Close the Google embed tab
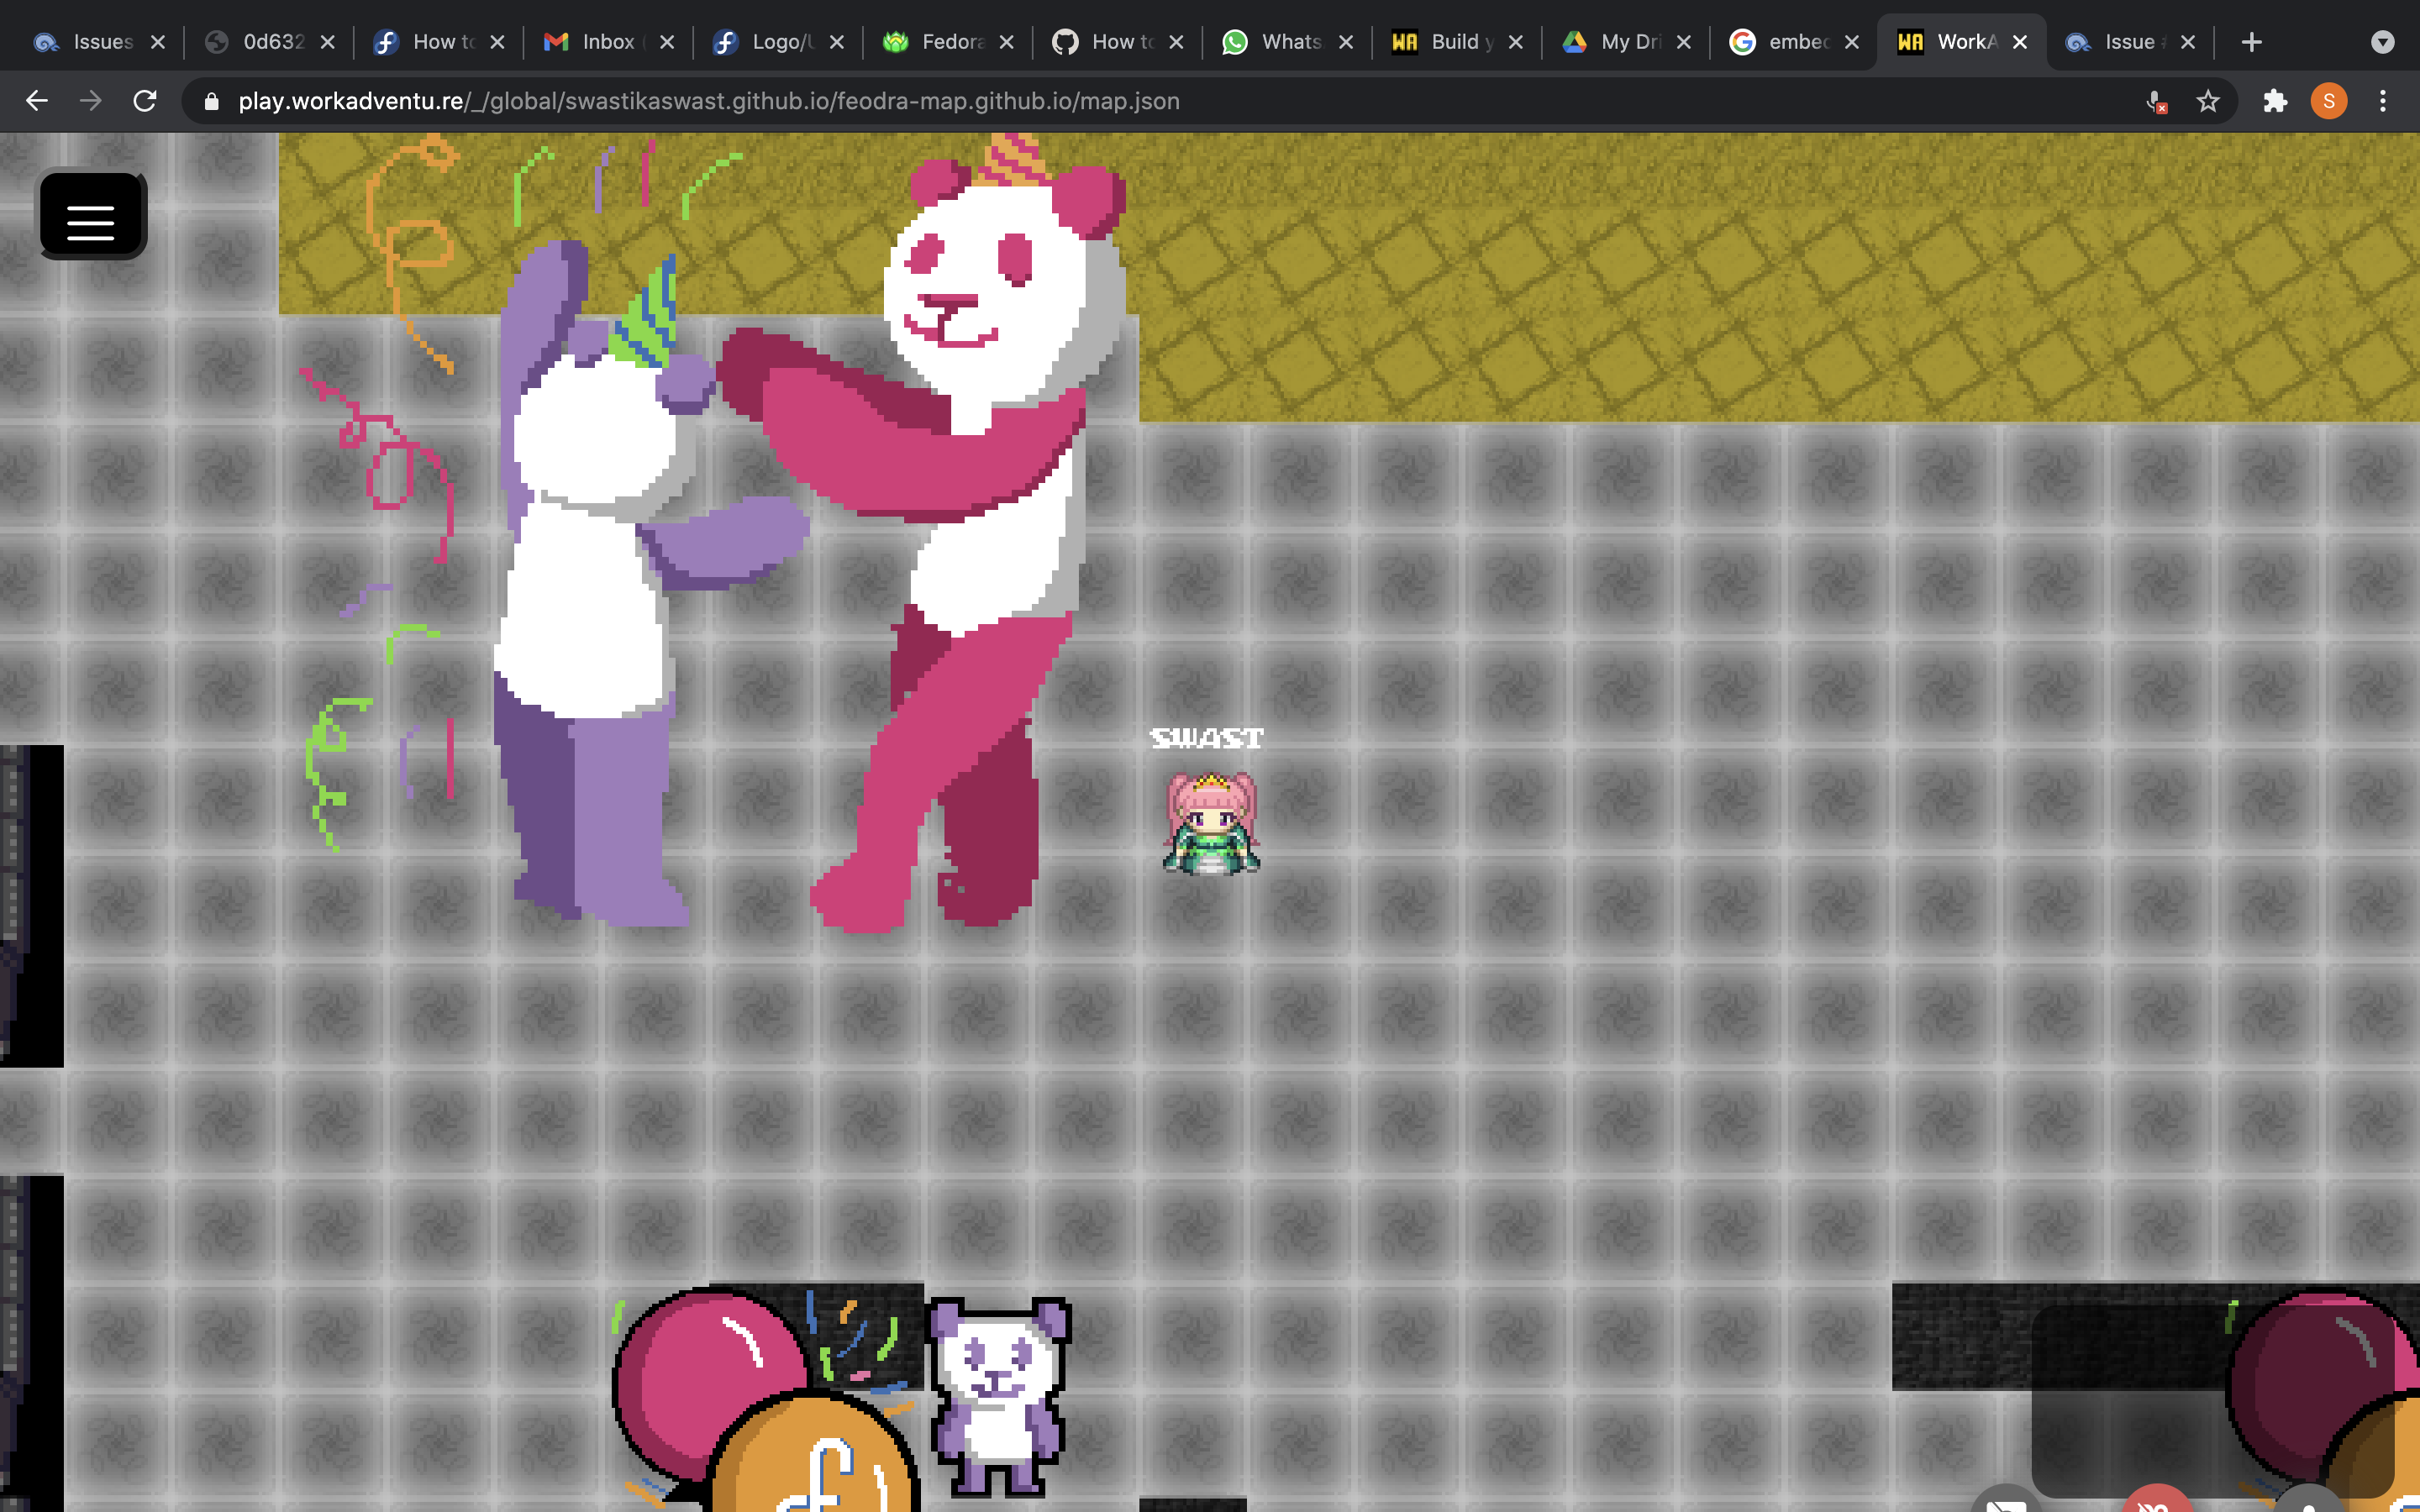 coord(1852,42)
